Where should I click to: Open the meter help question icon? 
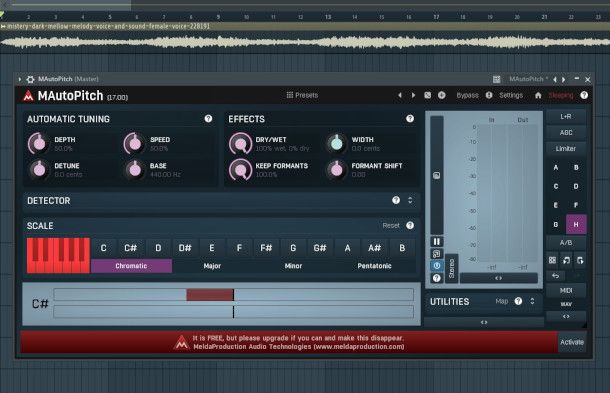[436, 278]
